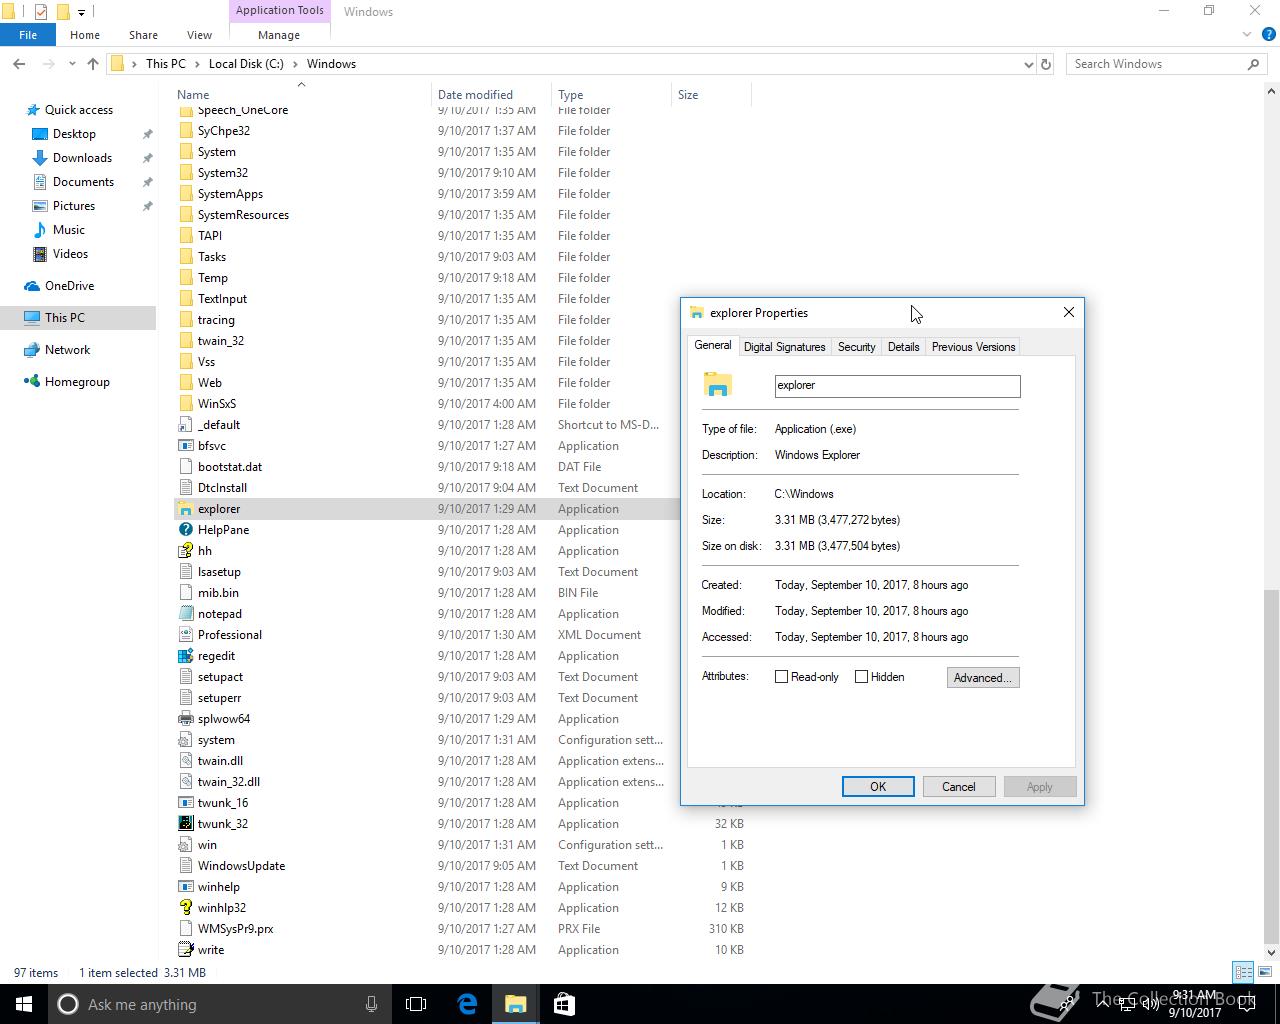1280x1024 pixels.
Task: Click the write application icon
Action: pyautogui.click(x=185, y=950)
